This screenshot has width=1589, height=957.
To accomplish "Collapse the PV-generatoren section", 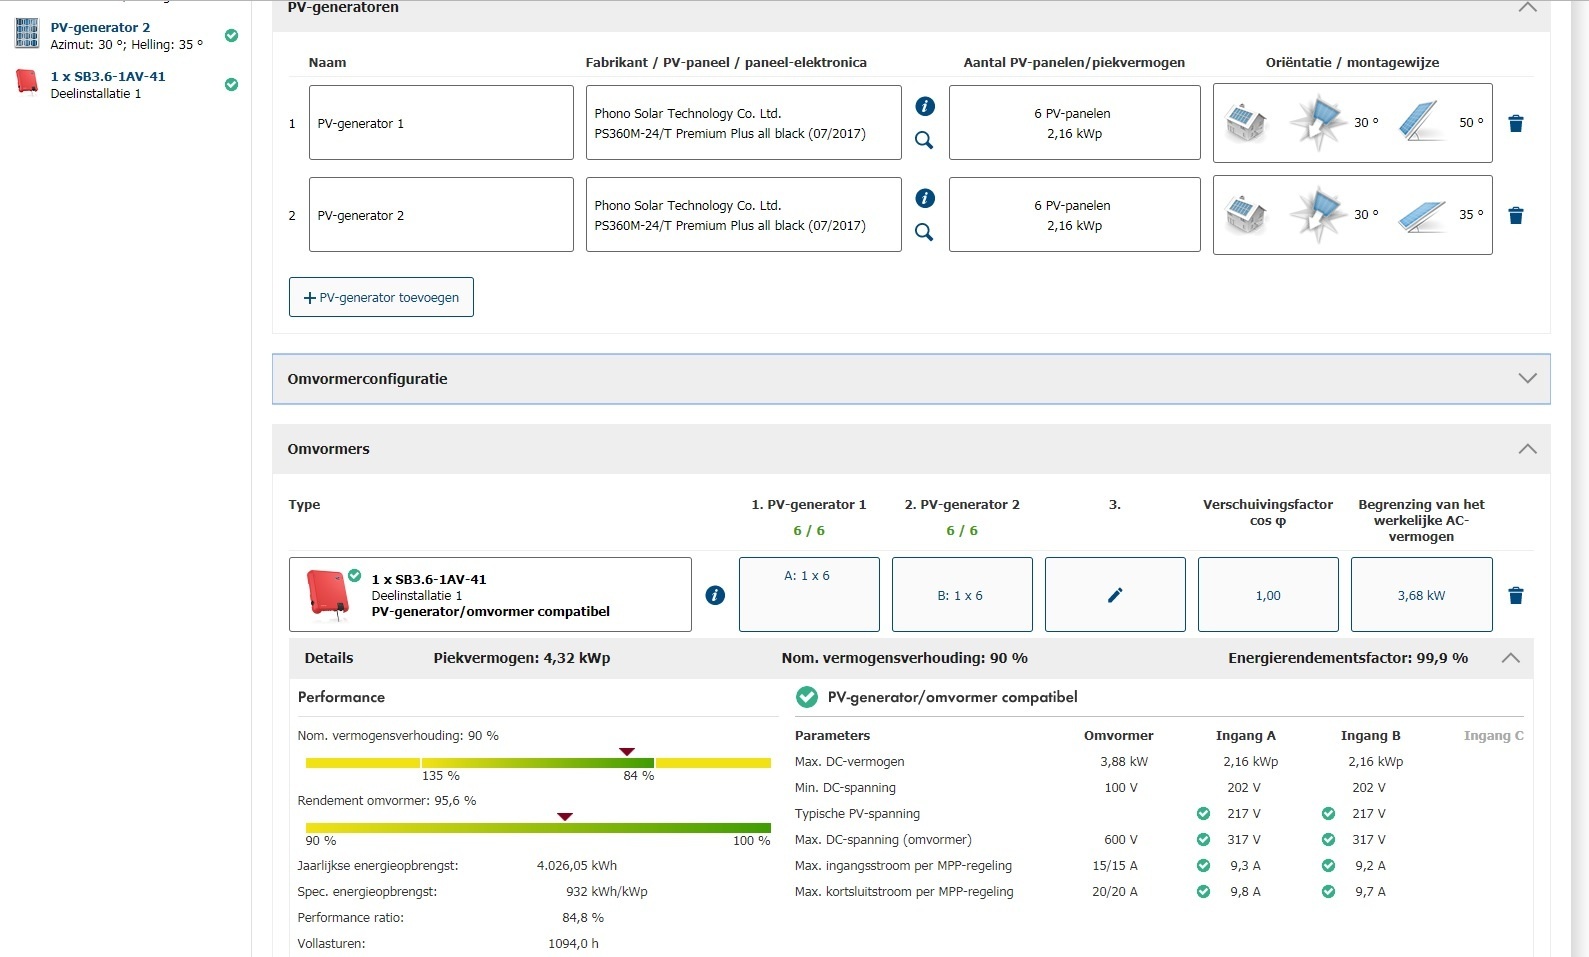I will pyautogui.click(x=1527, y=8).
